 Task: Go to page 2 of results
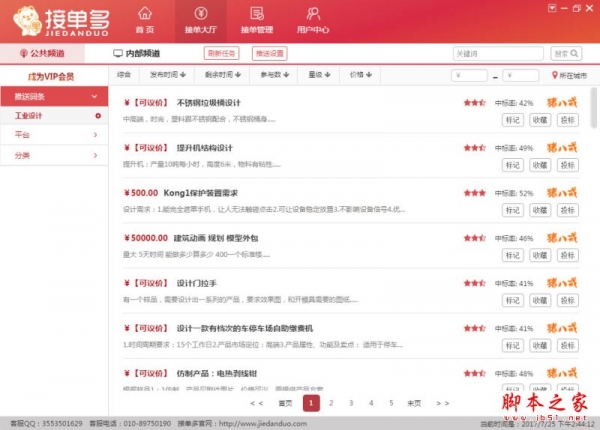point(332,403)
